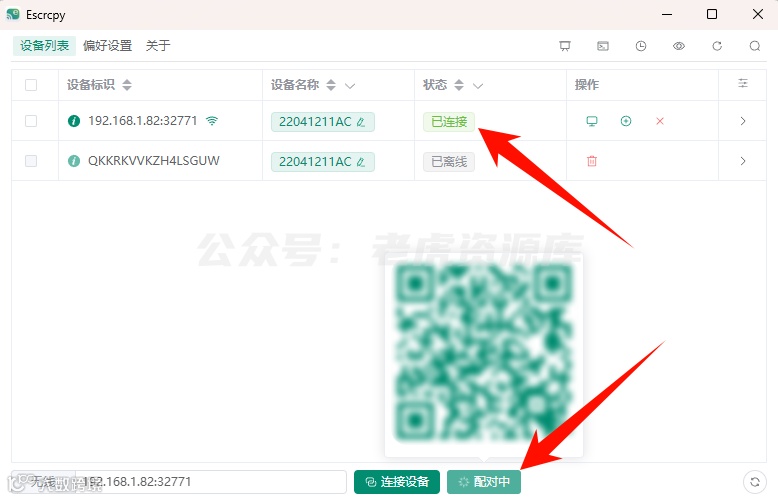Delete the offline device with trash icon
This screenshot has width=778, height=499.
click(591, 161)
